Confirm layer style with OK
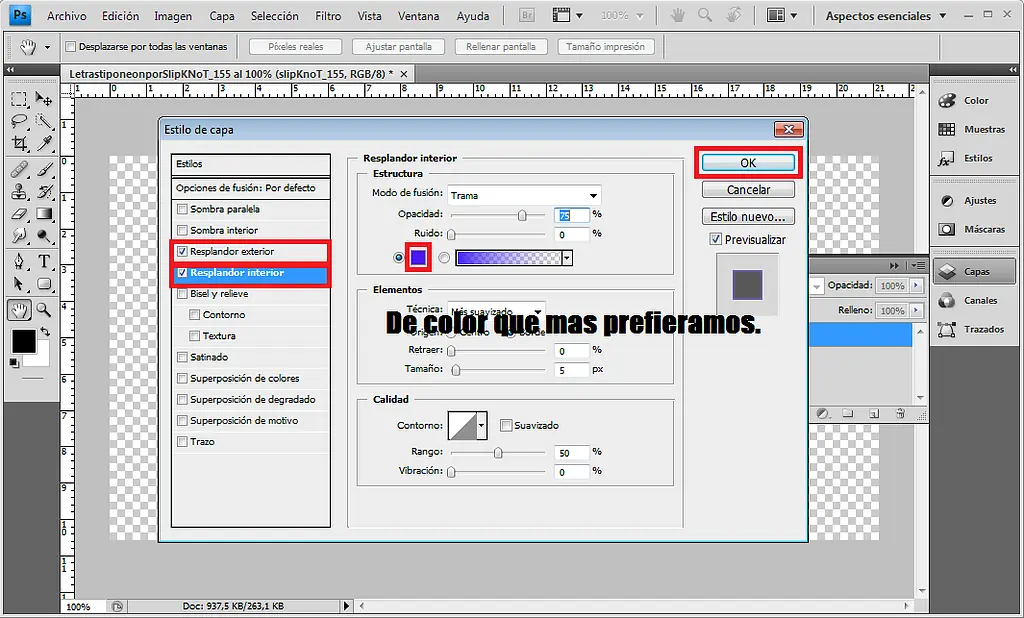The width and height of the screenshot is (1024, 618). [748, 163]
